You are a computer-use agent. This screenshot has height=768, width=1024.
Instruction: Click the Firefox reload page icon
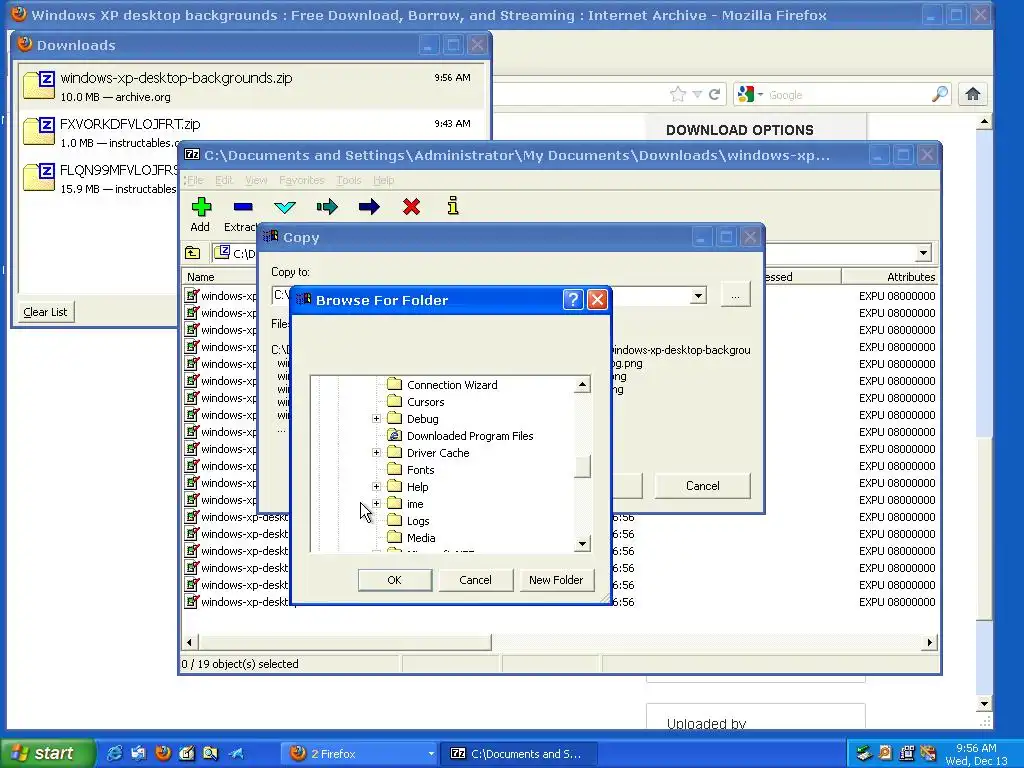714,95
